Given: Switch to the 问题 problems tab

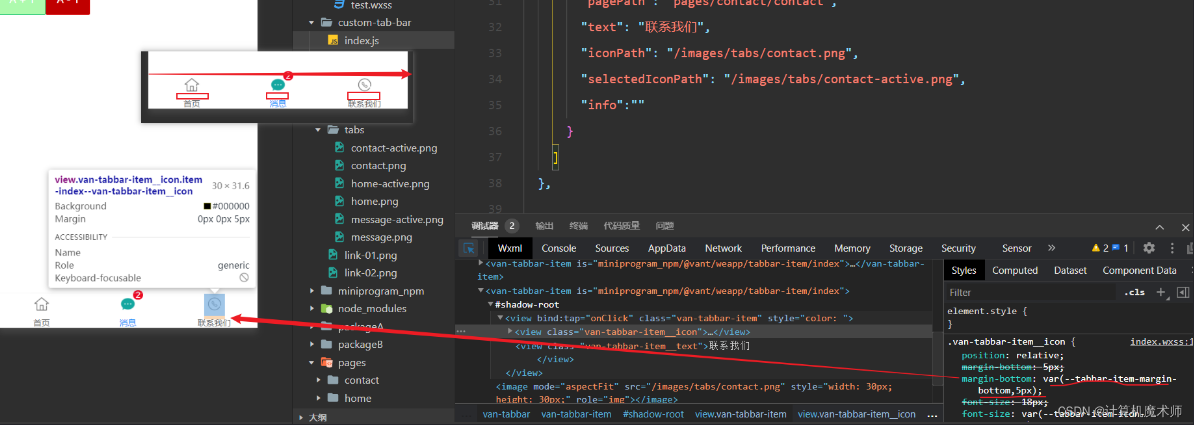Looking at the screenshot, I should (x=665, y=225).
